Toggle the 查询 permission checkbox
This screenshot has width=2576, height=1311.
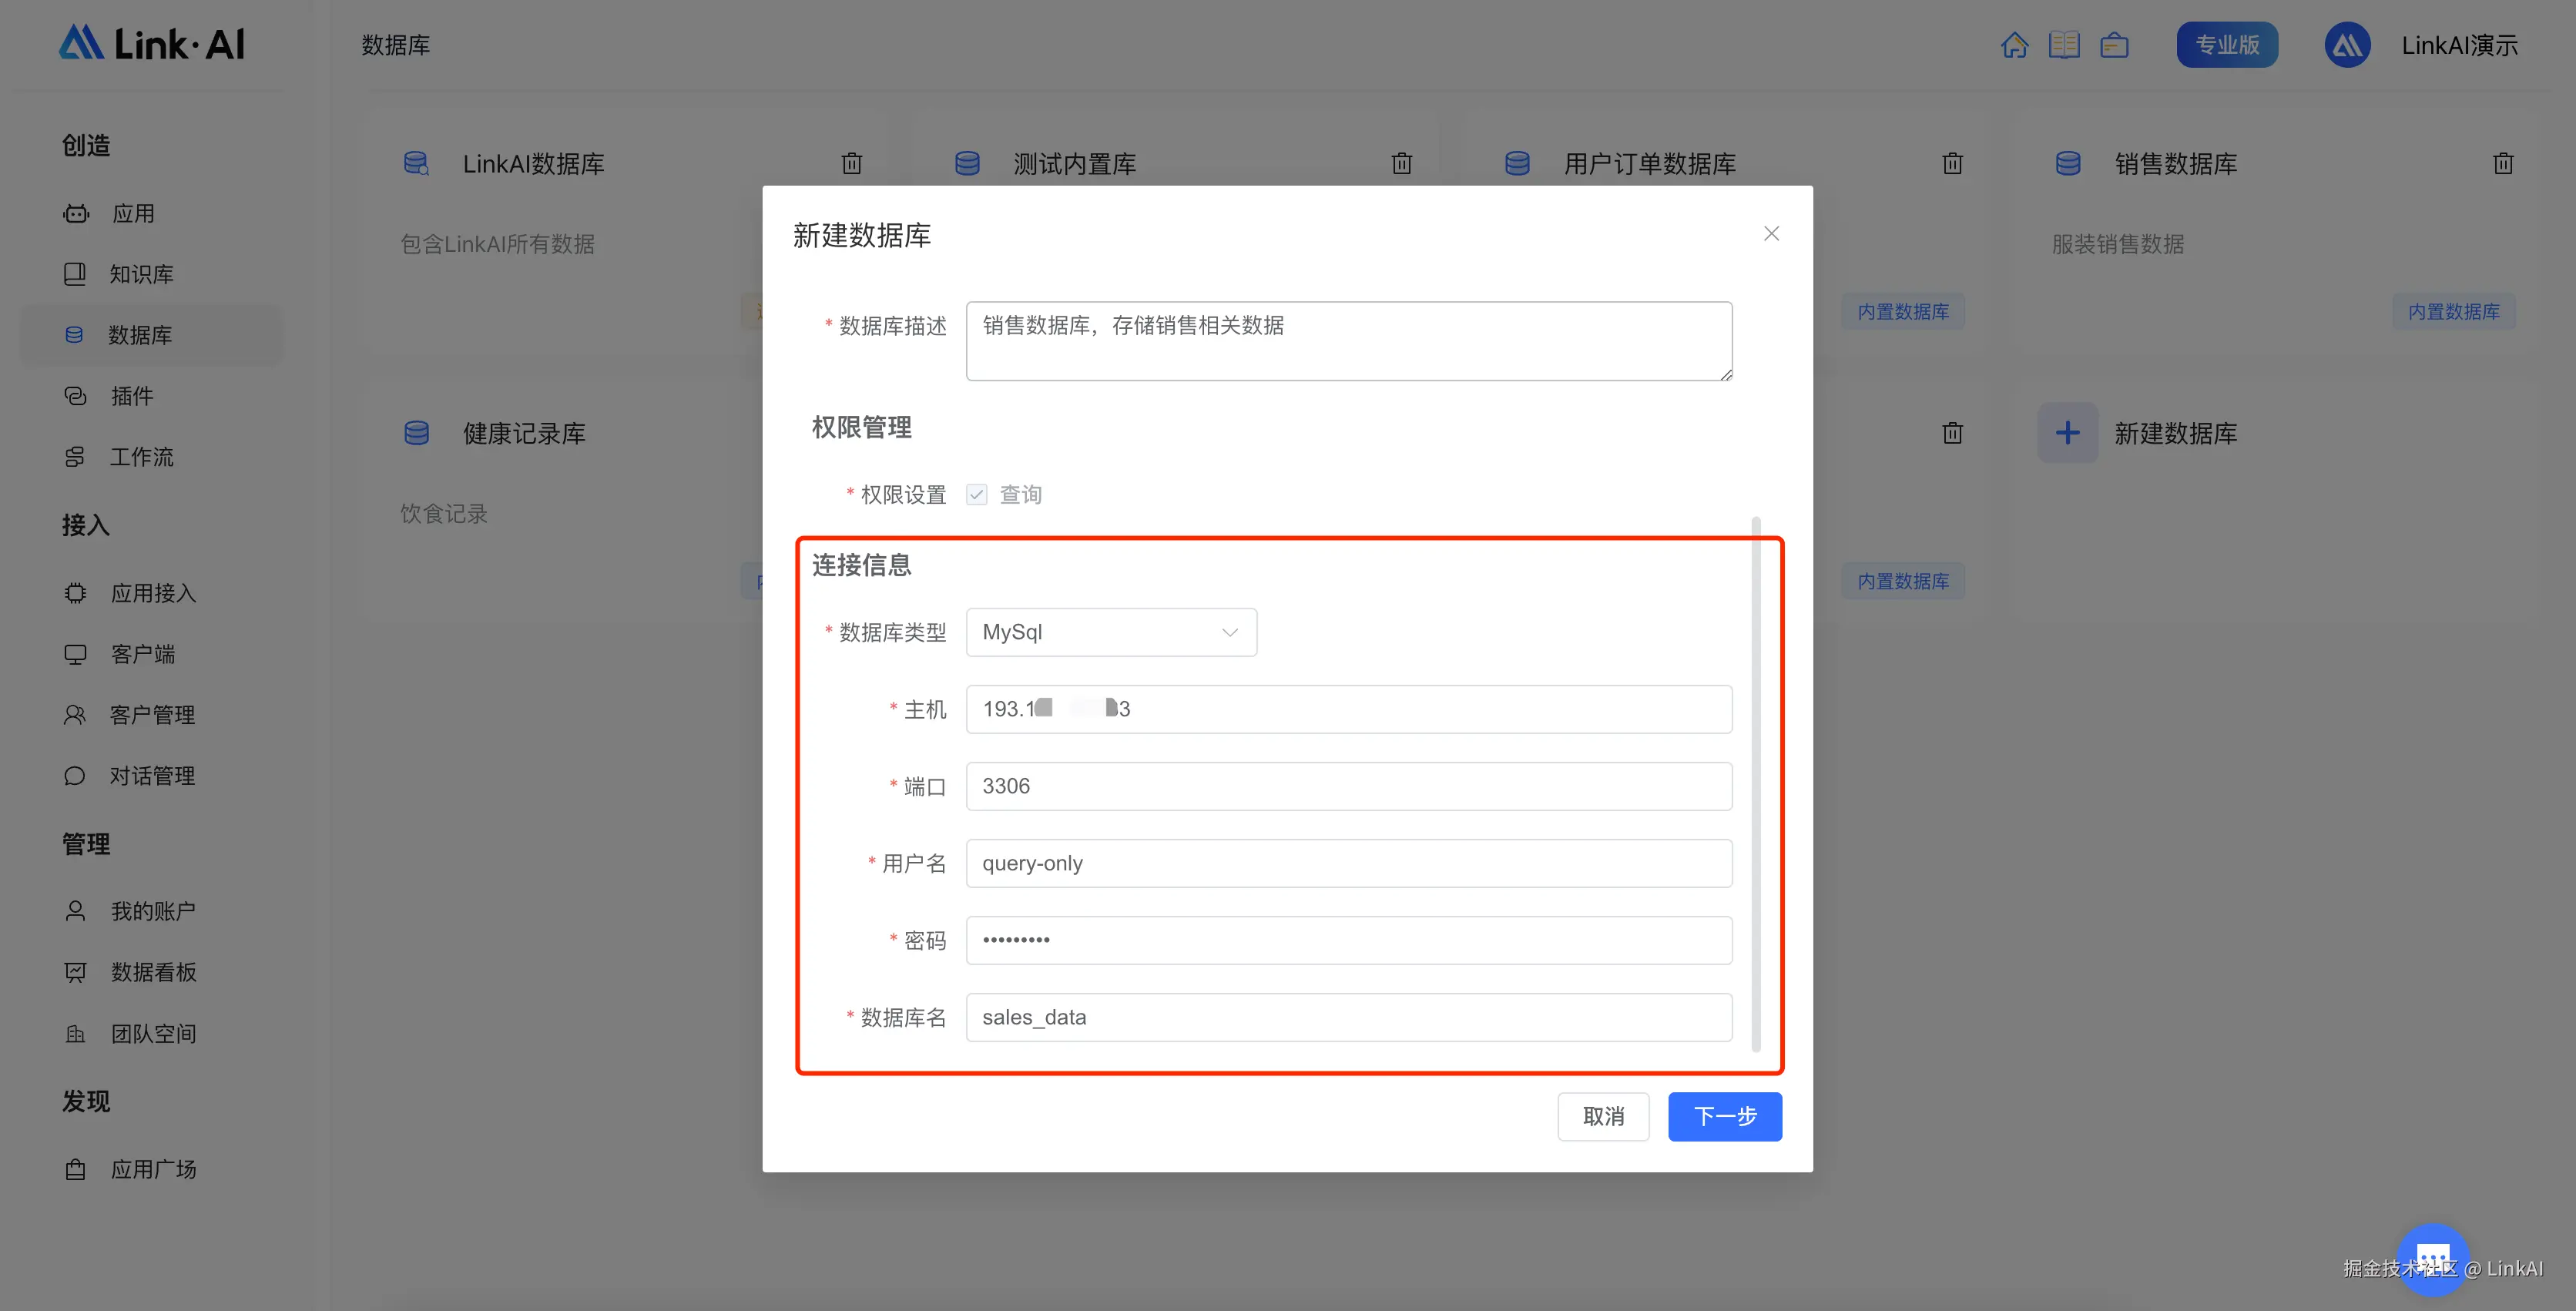(x=975, y=493)
